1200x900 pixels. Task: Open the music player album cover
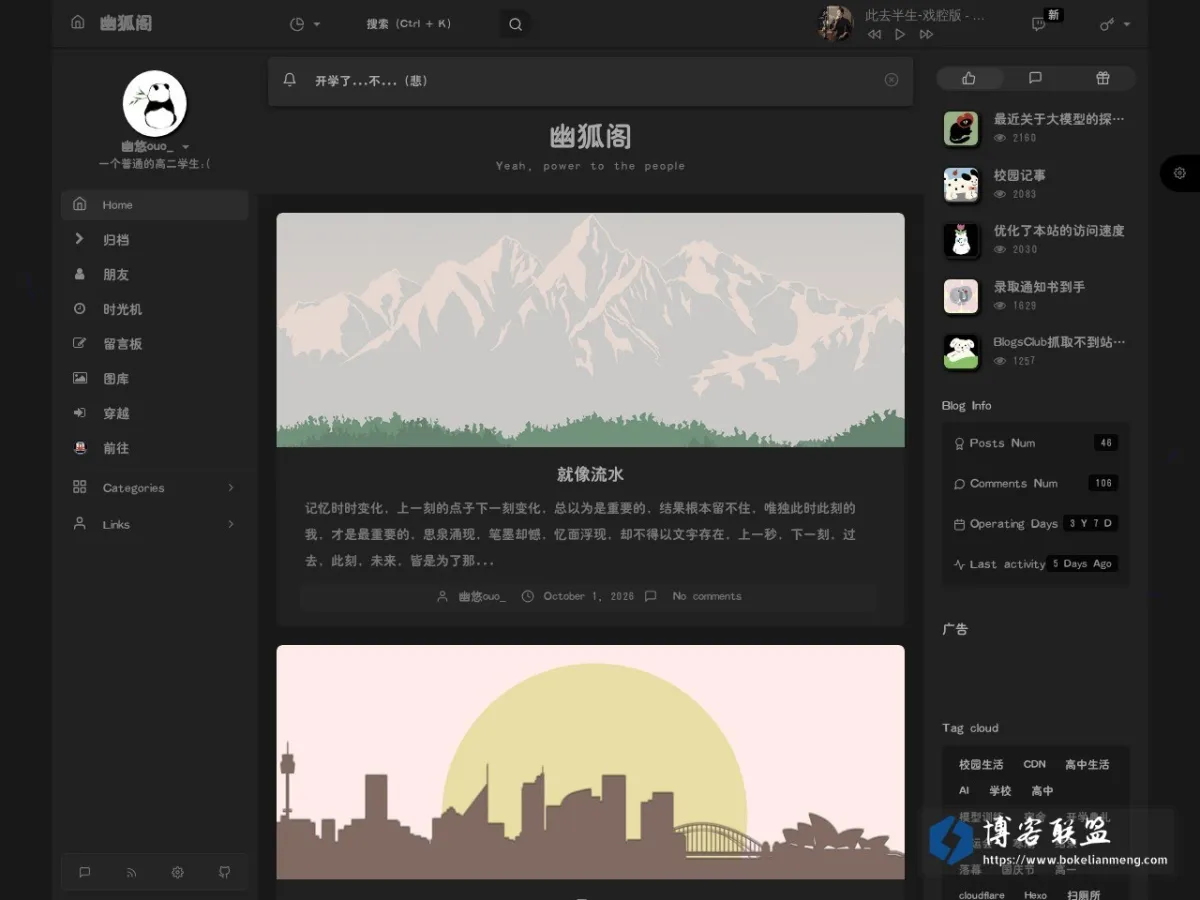[x=835, y=23]
